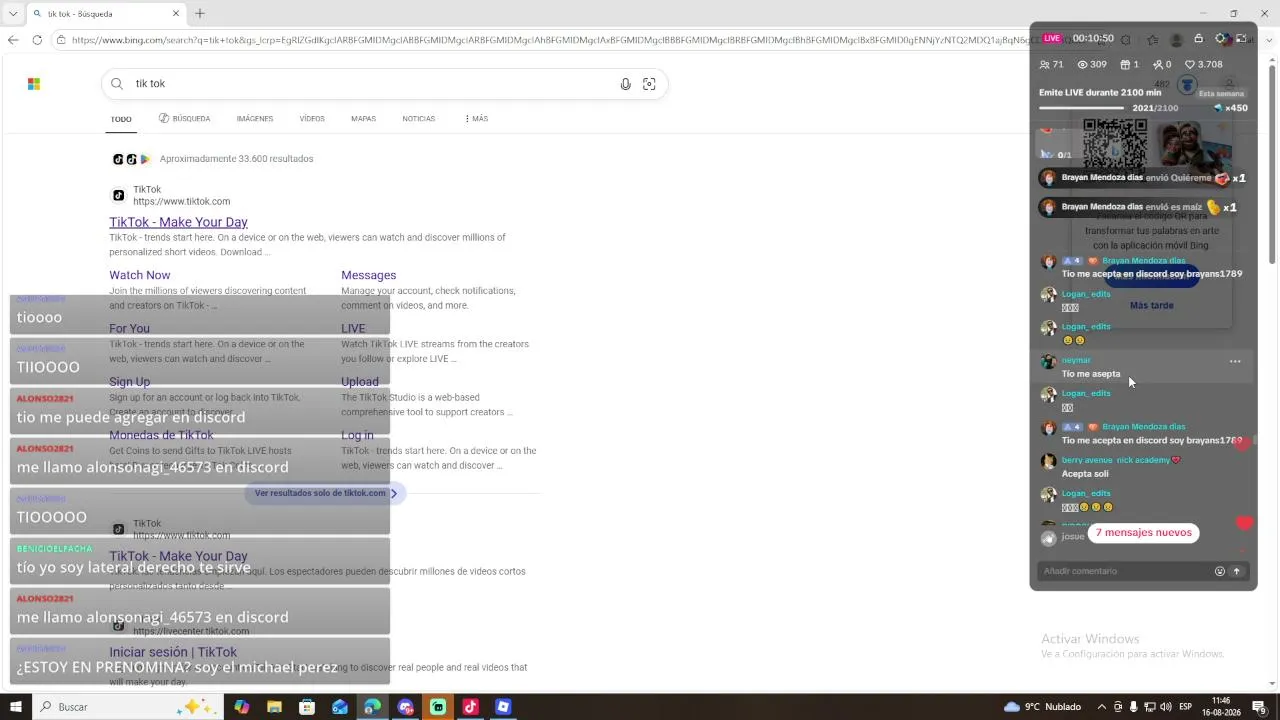Select the TODO search tab
The width and height of the screenshot is (1280, 720).
click(121, 119)
